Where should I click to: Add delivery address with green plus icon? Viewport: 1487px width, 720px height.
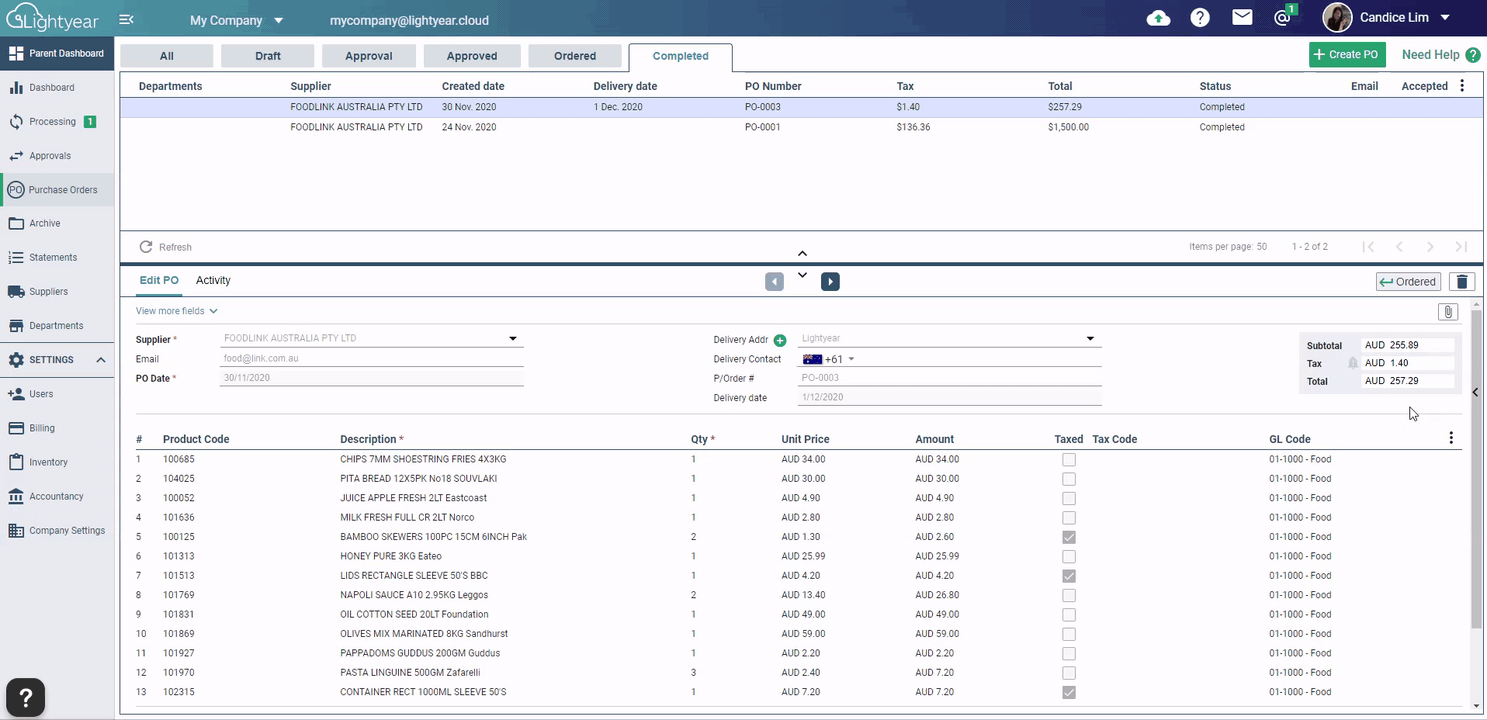[780, 340]
